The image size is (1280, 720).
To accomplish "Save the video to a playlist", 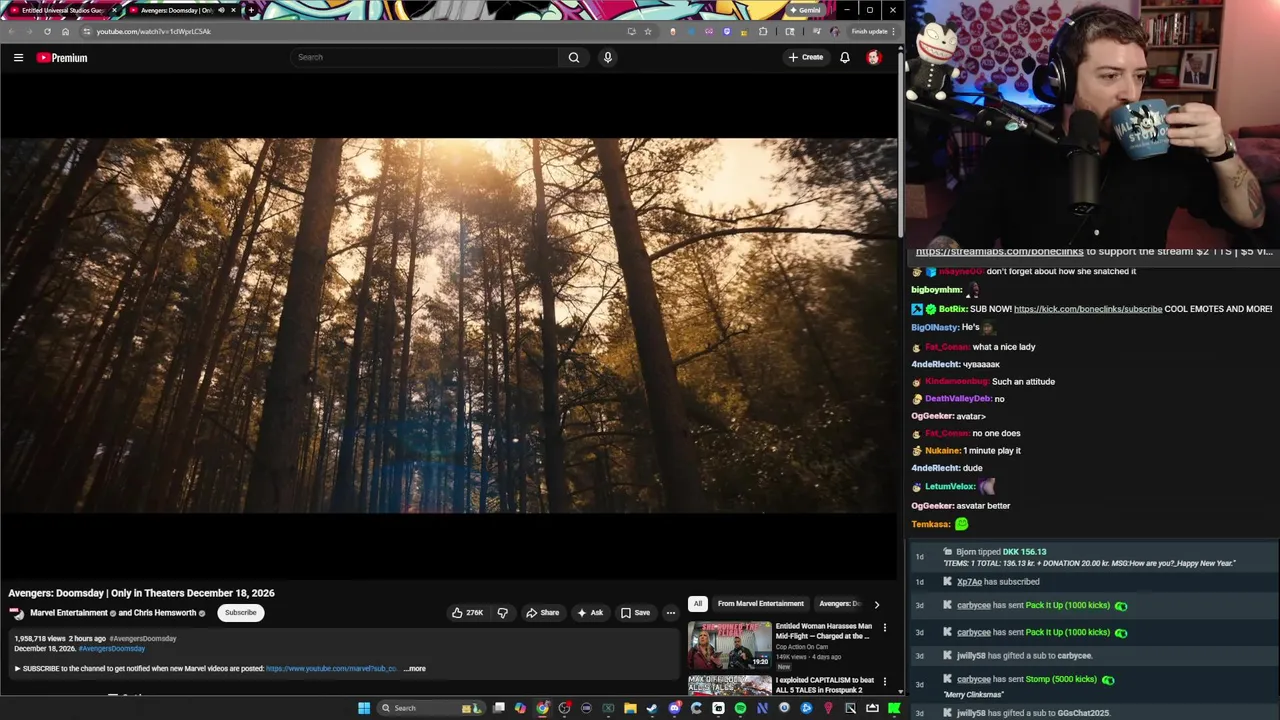I will [x=635, y=613].
